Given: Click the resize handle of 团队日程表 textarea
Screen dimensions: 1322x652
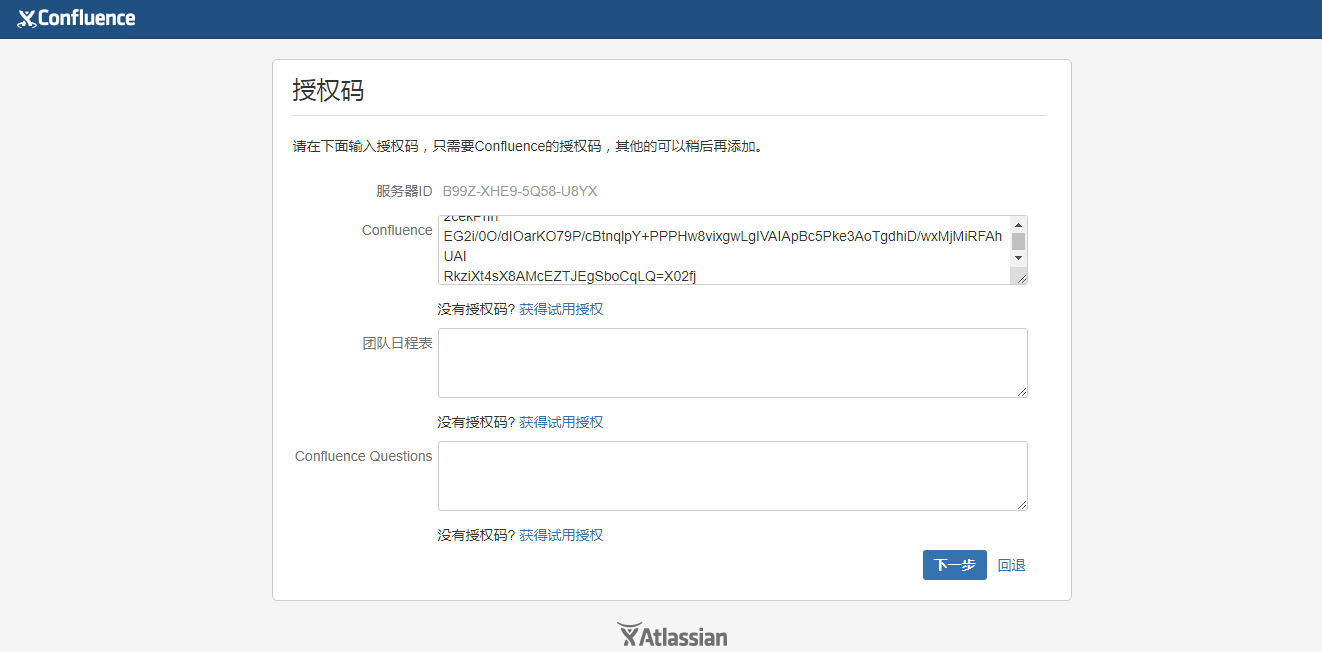Looking at the screenshot, I should click(x=1021, y=391).
